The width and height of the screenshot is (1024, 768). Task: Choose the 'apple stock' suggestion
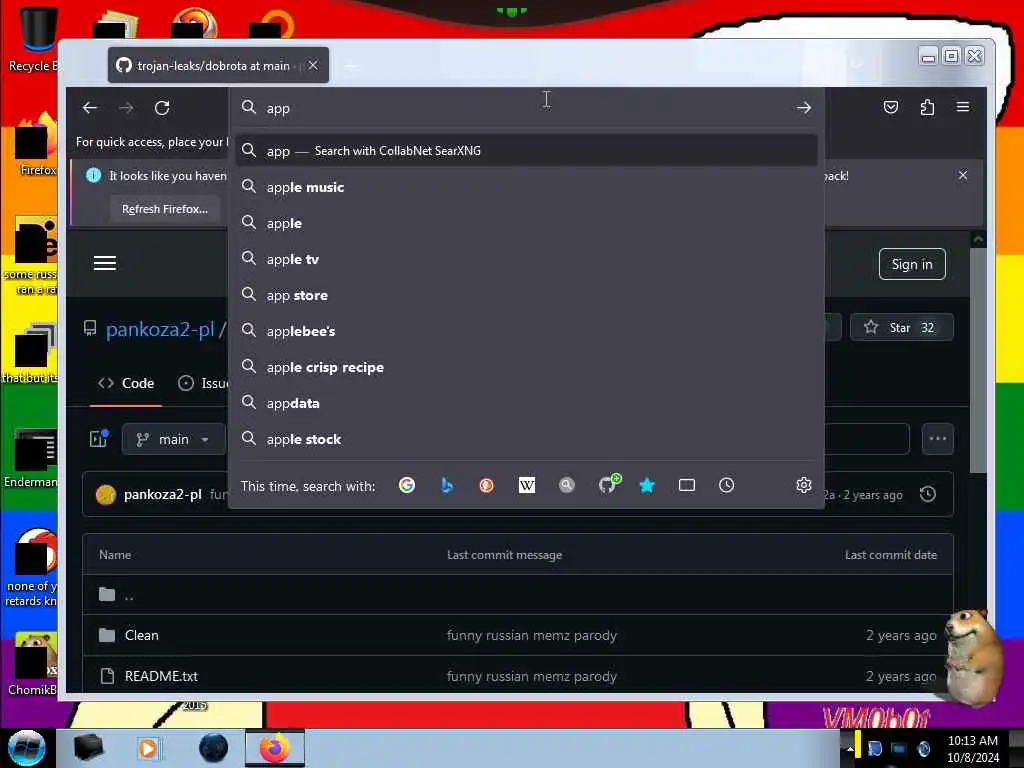click(x=526, y=439)
